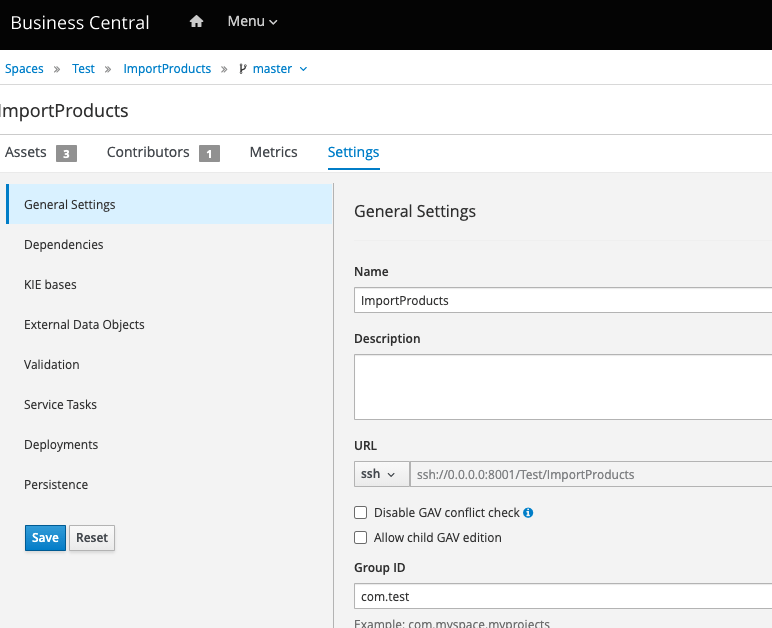Click the Assets count badge
772x628 pixels.
click(66, 153)
